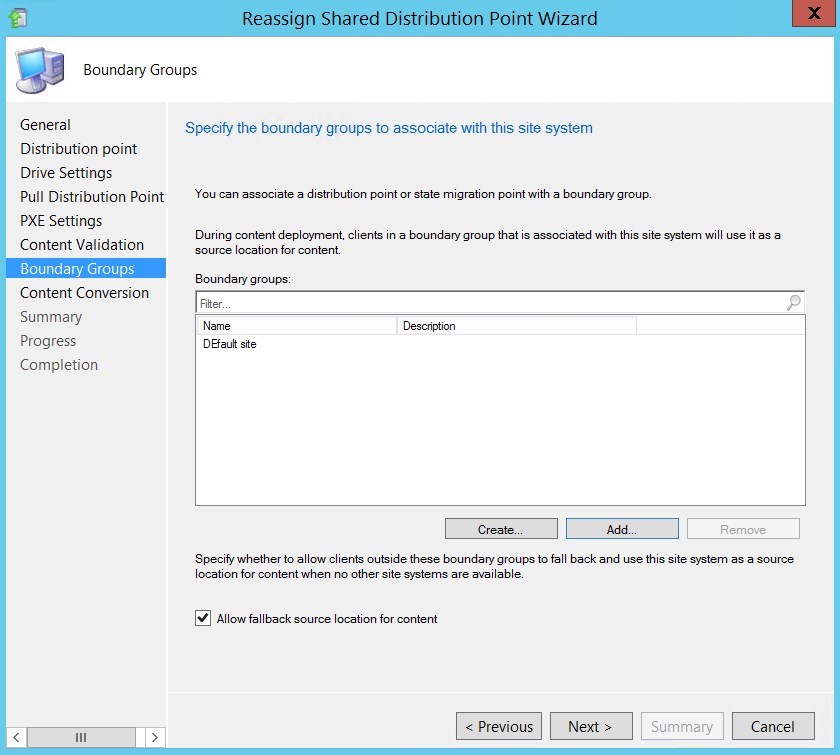This screenshot has height=755, width=840.
Task: Select the Completion step
Action: coord(59,364)
